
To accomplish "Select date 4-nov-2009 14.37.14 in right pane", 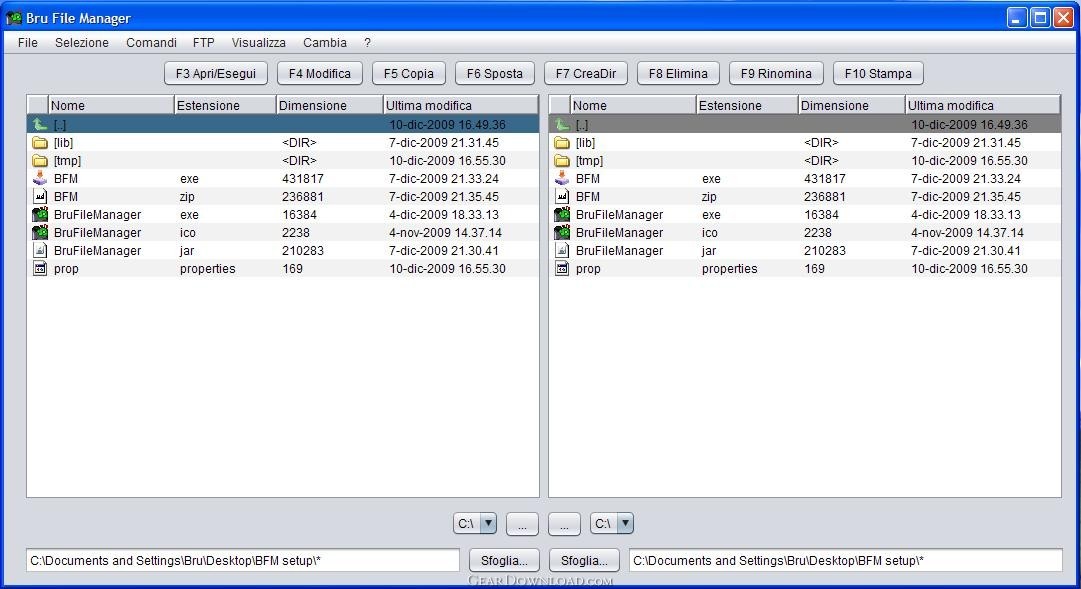I will (x=967, y=232).
